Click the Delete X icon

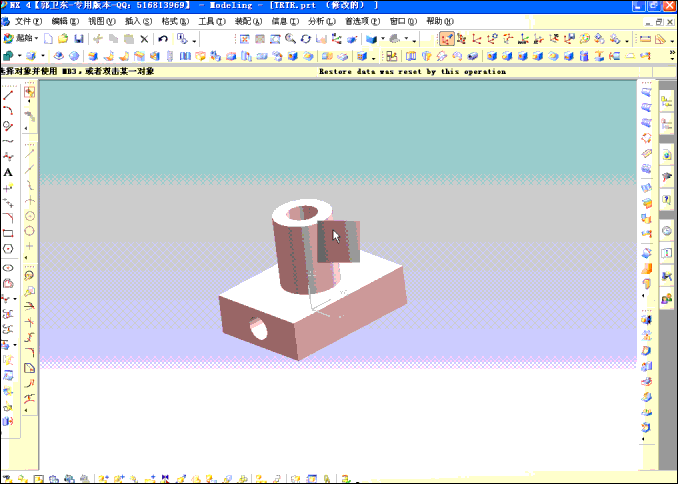coord(144,39)
